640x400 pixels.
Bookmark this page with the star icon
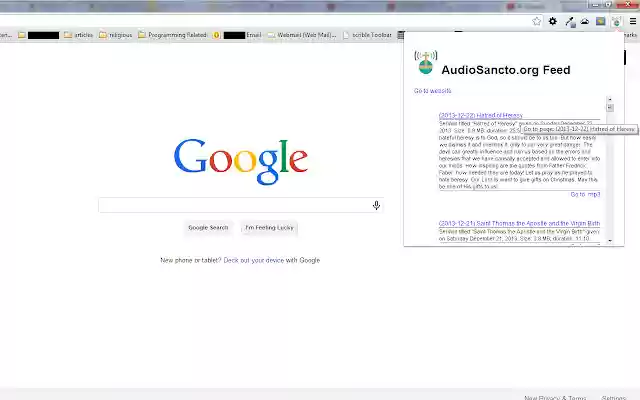[536, 21]
